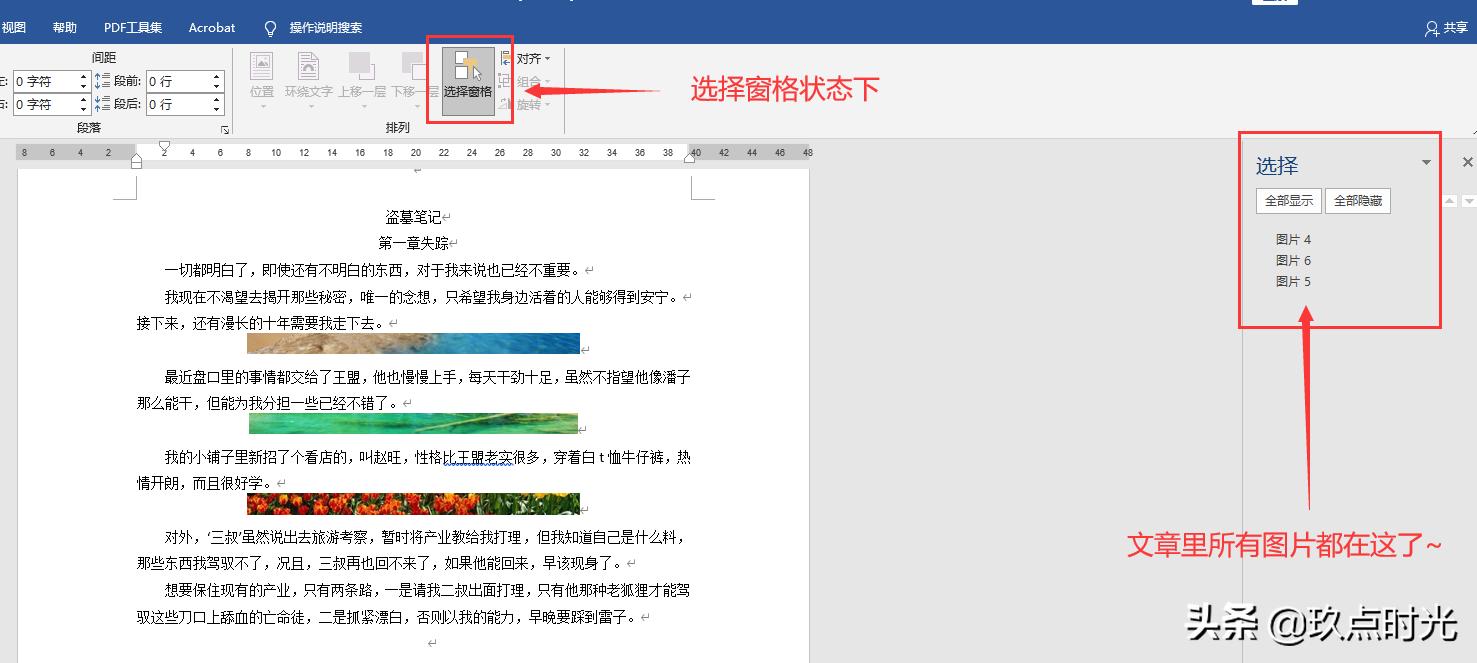Switch to the 视图 (View) ribbon tab
Screen dimensions: 1477x663
click(x=14, y=27)
